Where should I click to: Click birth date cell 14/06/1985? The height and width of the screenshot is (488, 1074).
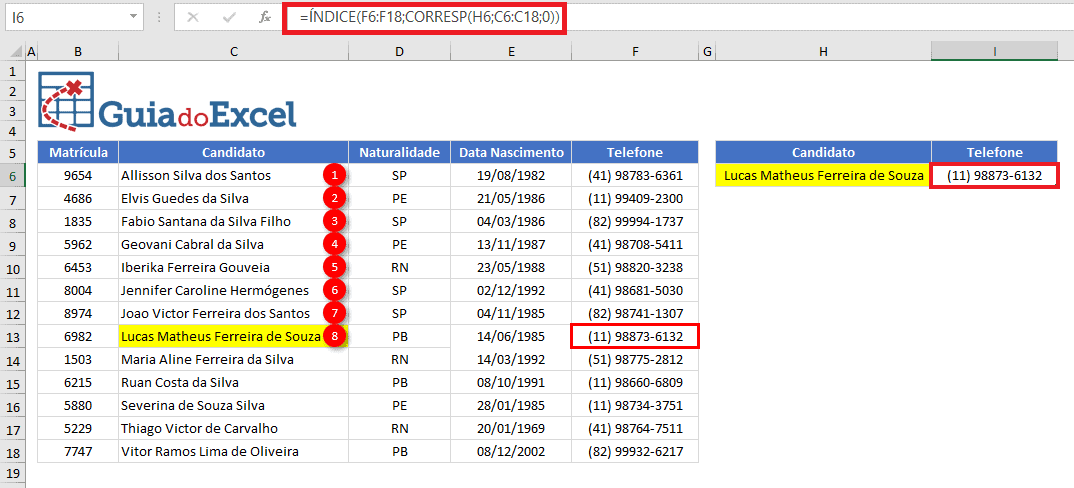point(511,337)
